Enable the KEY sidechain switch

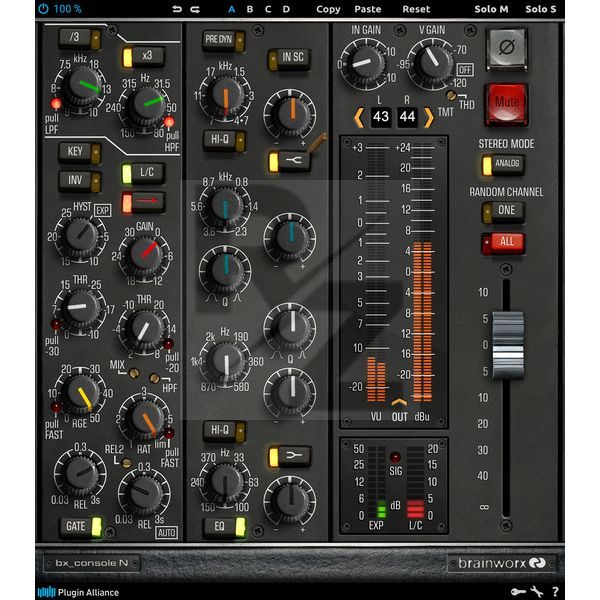coord(79,152)
